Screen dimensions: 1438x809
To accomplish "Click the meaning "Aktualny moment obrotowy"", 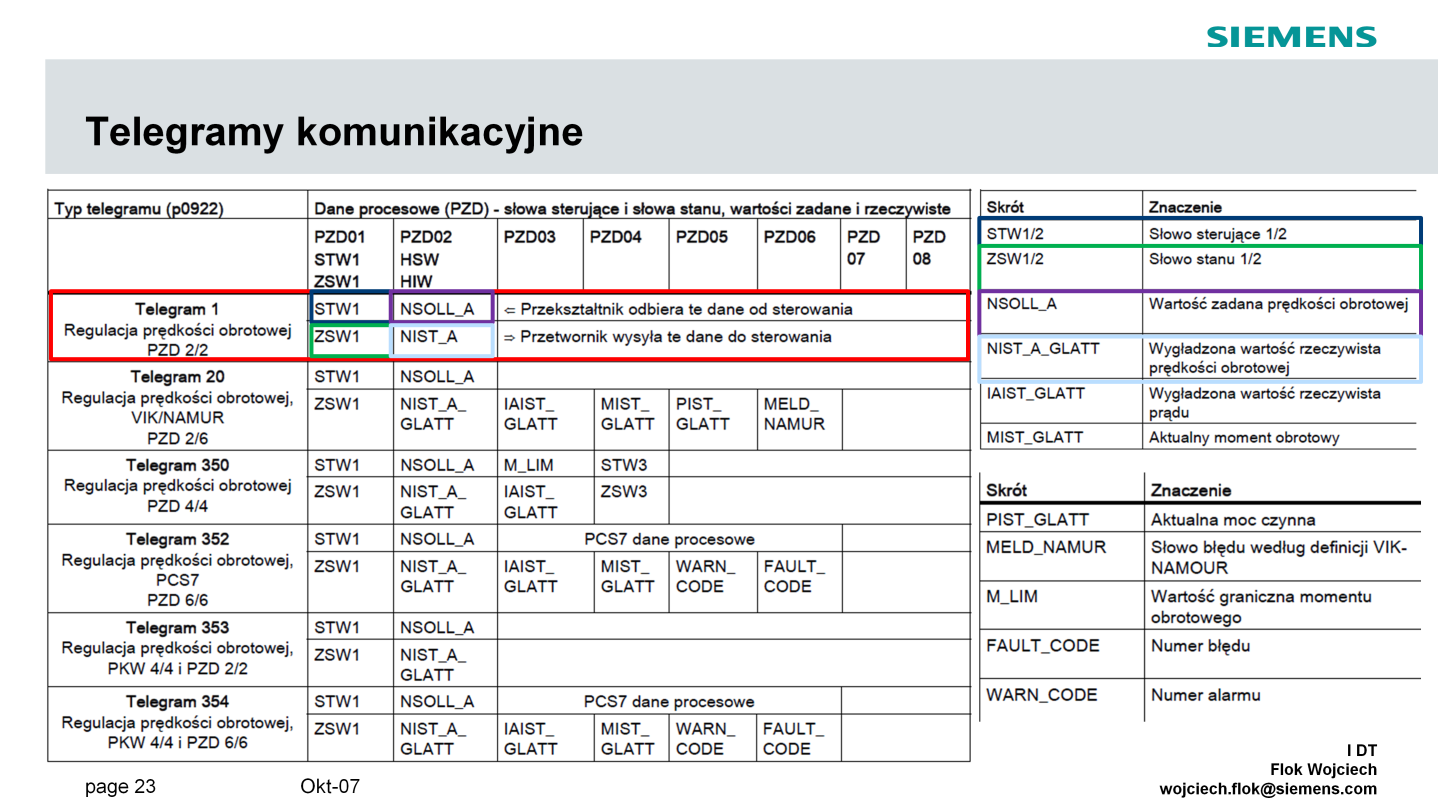I will pyautogui.click(x=1244, y=437).
